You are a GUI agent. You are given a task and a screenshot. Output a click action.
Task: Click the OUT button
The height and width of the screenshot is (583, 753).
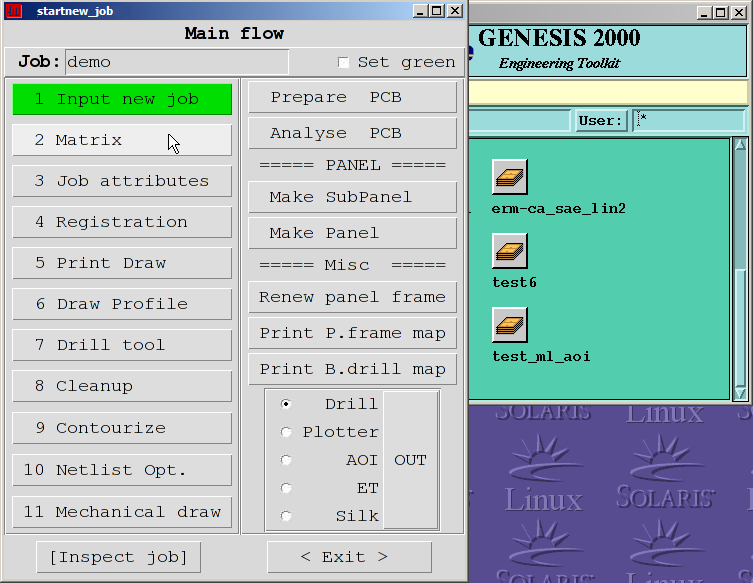pyautogui.click(x=411, y=460)
